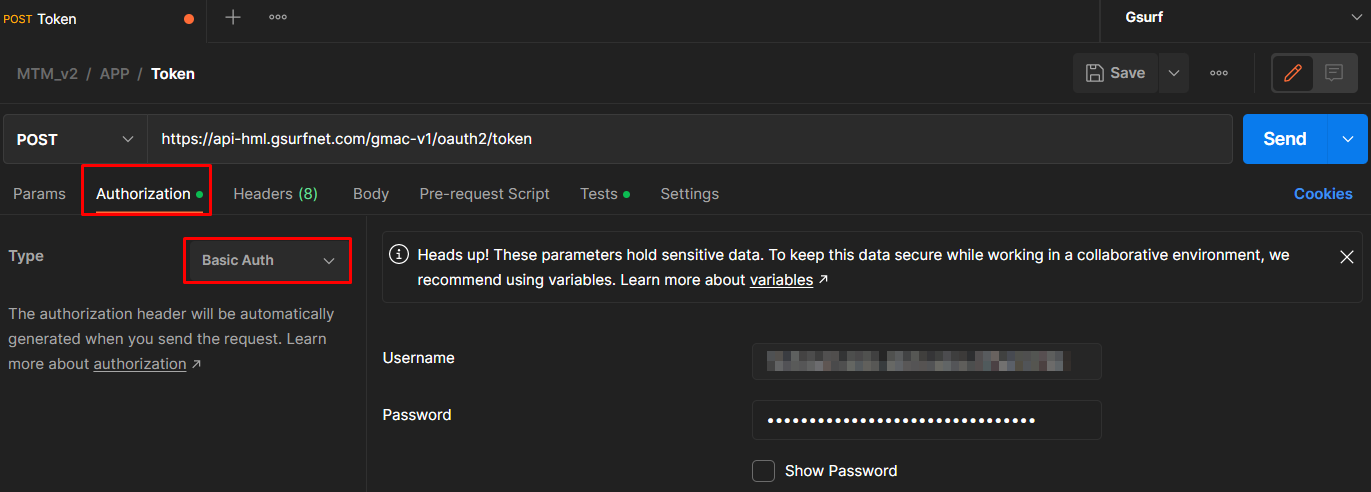Open the Cookies link
Screen dimensions: 1371x492
1322,194
